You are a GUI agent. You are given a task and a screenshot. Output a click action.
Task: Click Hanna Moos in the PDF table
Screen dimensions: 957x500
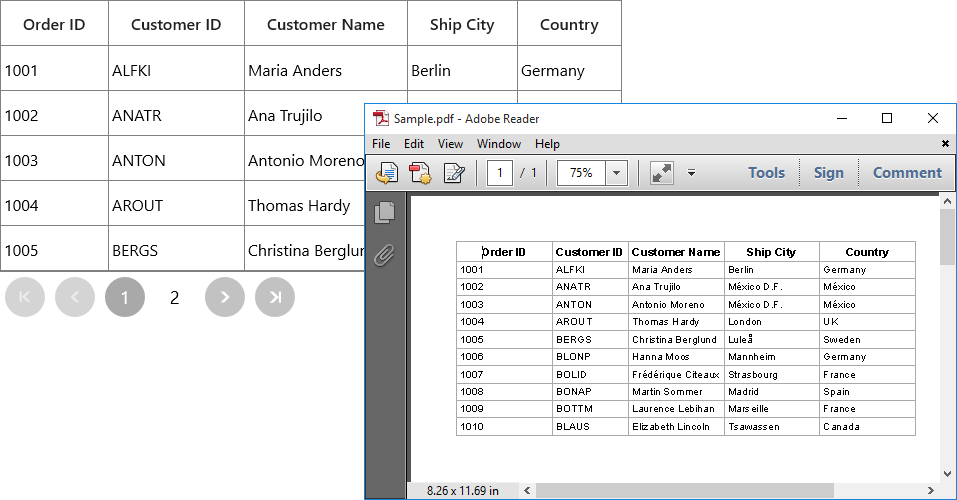coord(660,357)
